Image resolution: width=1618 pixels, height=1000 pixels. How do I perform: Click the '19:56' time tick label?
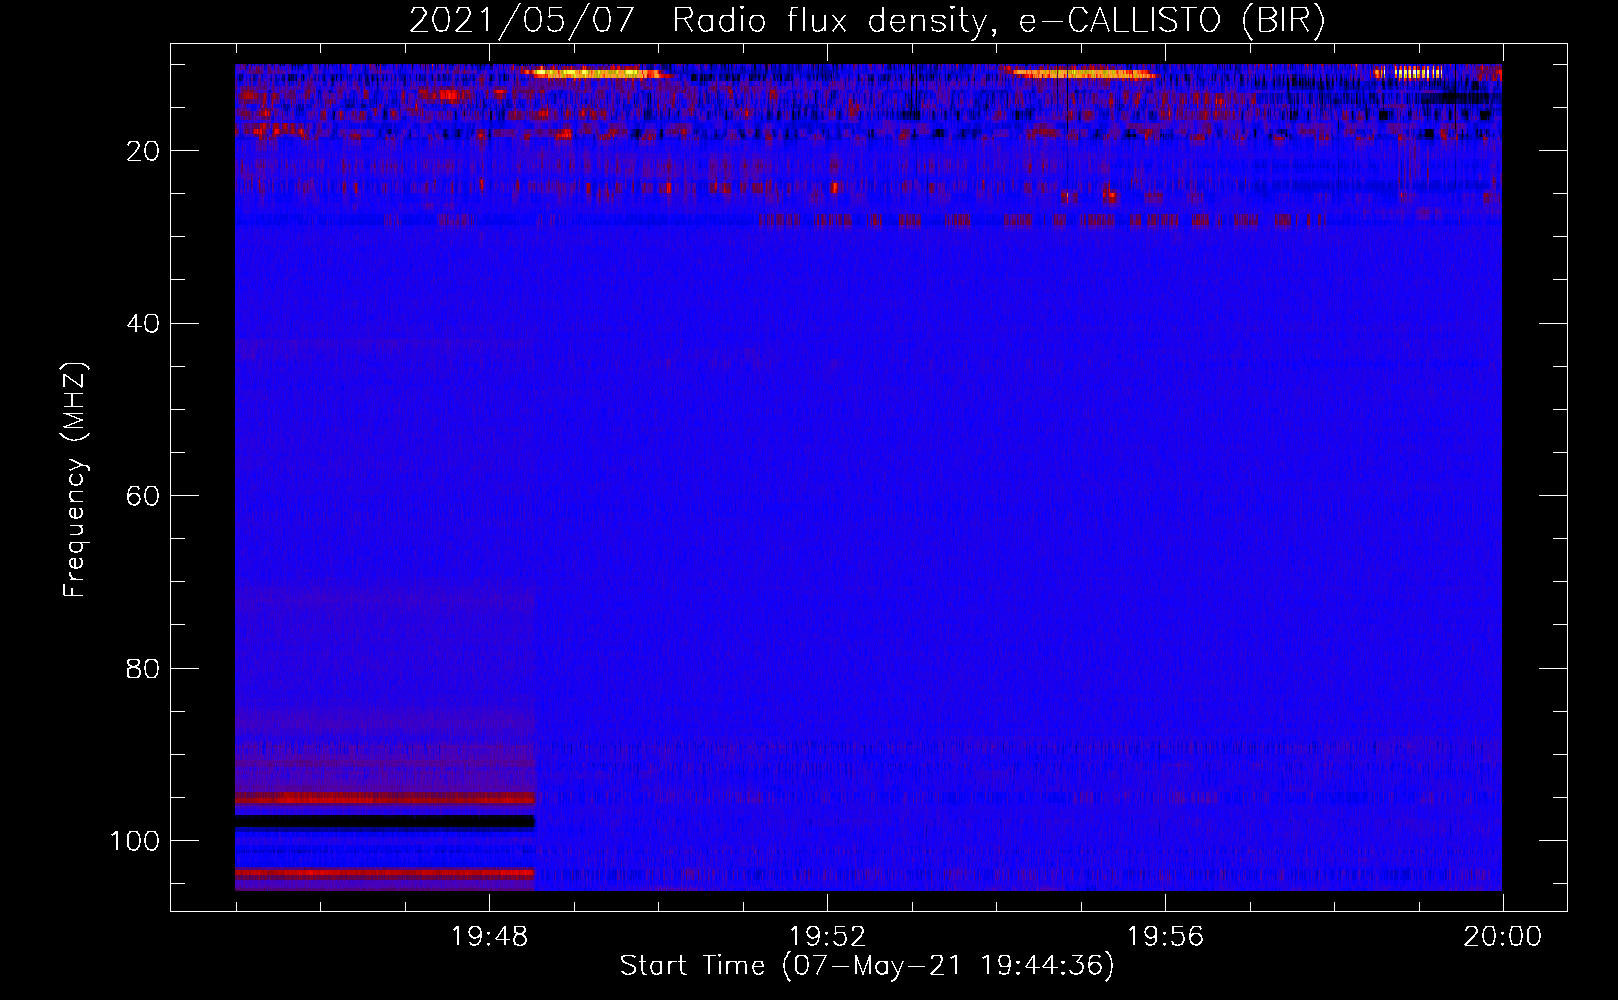[x=1165, y=937]
